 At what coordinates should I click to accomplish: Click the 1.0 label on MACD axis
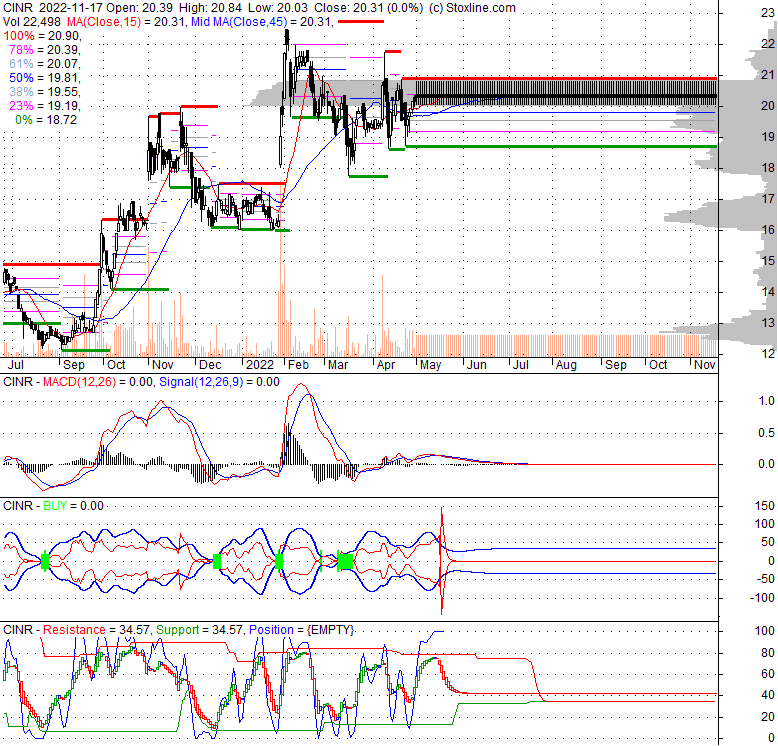pos(767,401)
